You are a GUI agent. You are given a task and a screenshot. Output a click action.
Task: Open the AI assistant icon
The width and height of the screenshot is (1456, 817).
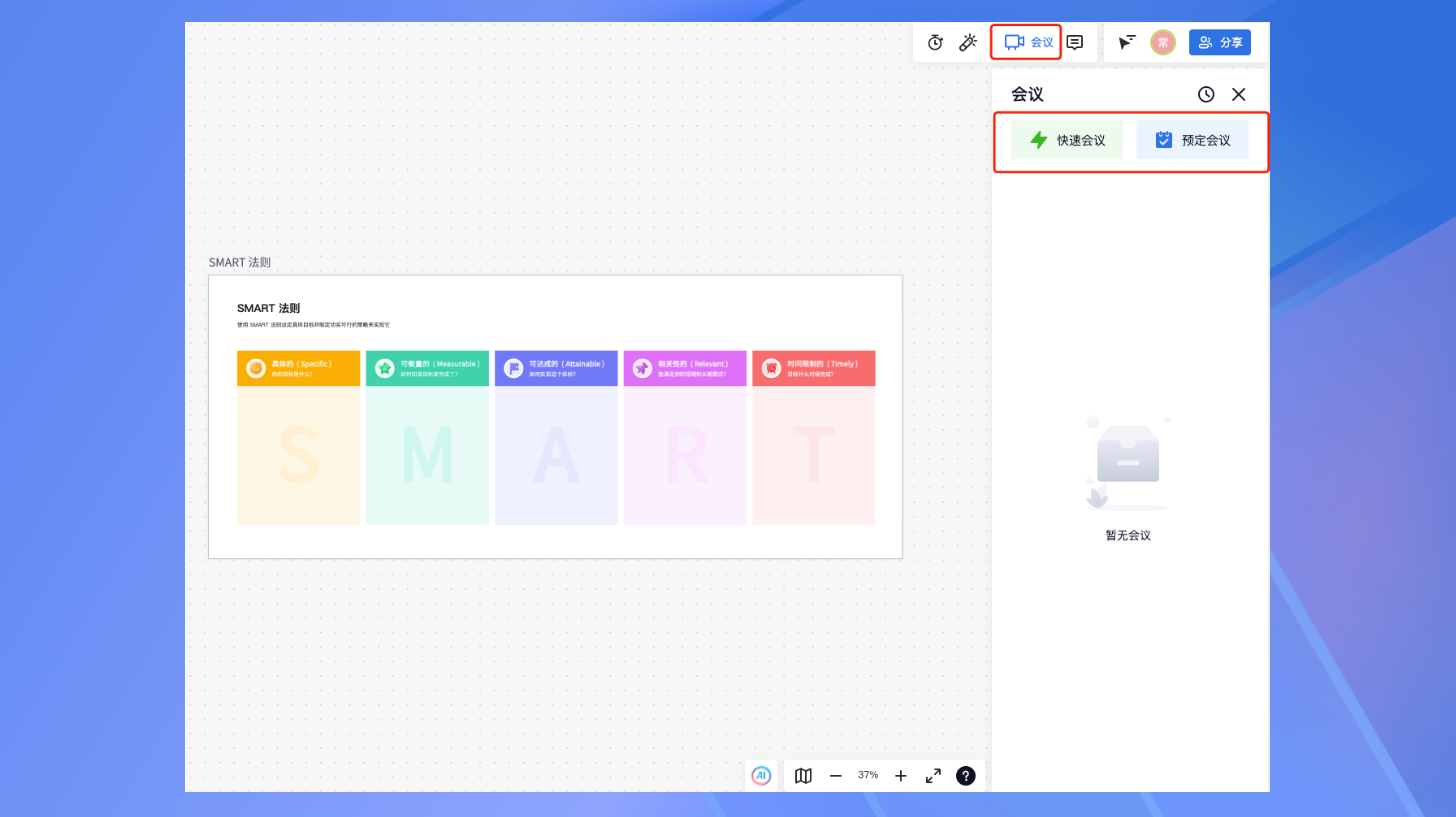click(x=761, y=775)
